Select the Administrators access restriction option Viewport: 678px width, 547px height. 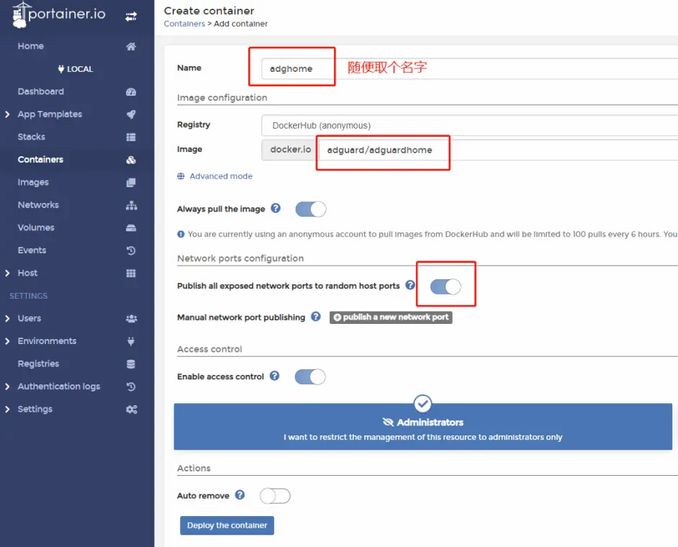click(423, 426)
